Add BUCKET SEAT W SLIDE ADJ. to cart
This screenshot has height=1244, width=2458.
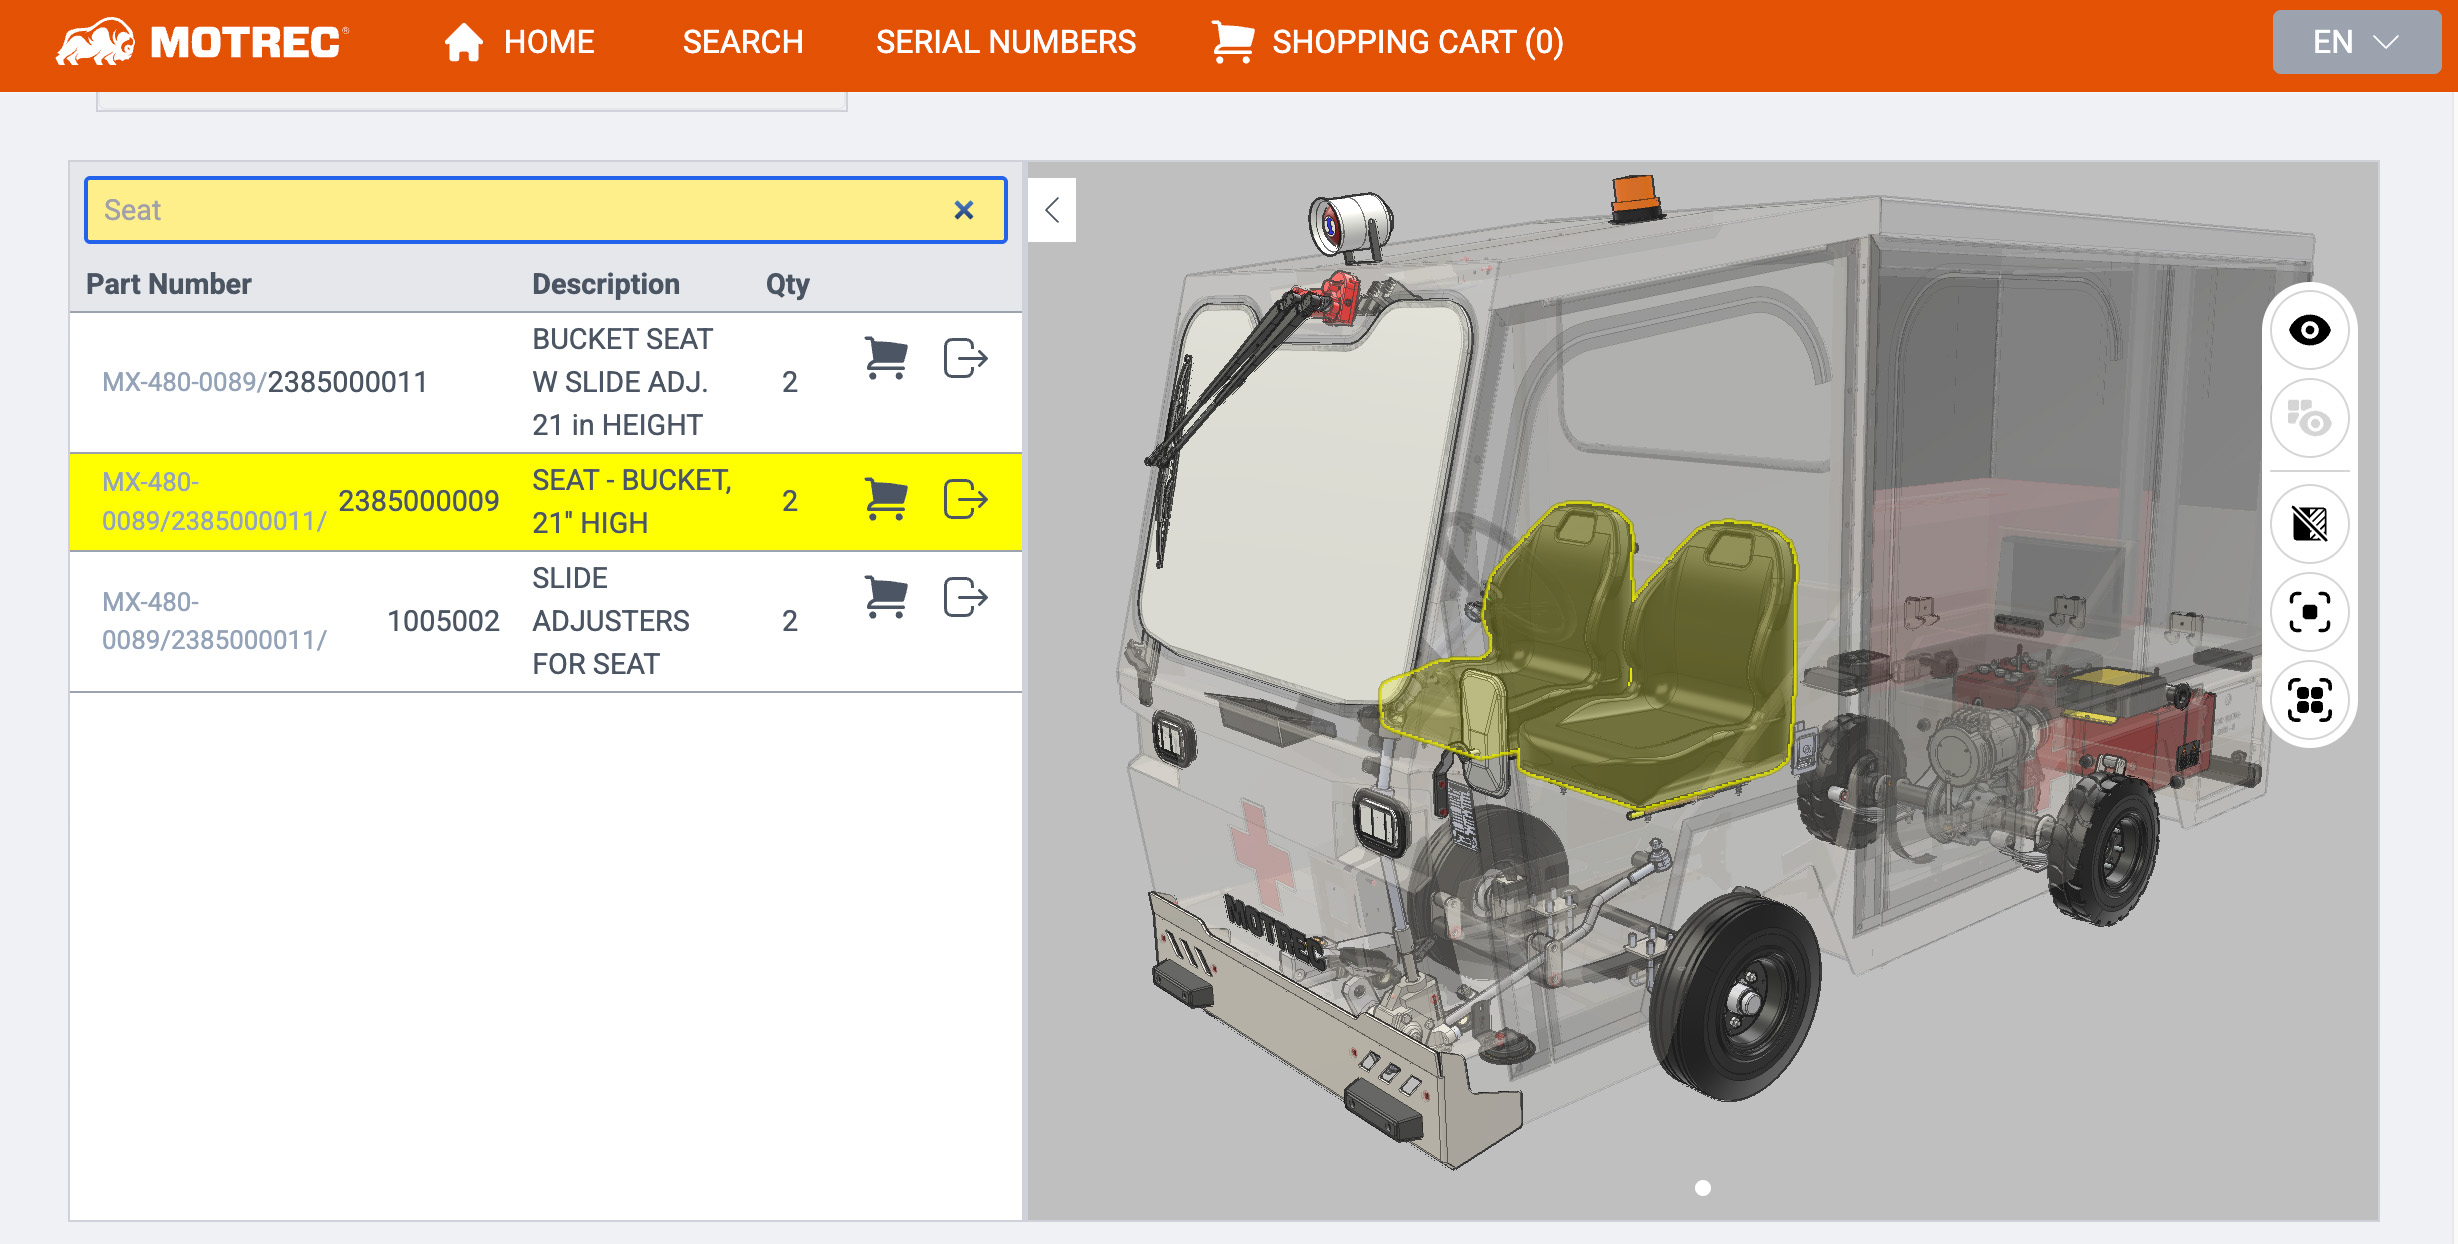pyautogui.click(x=885, y=358)
